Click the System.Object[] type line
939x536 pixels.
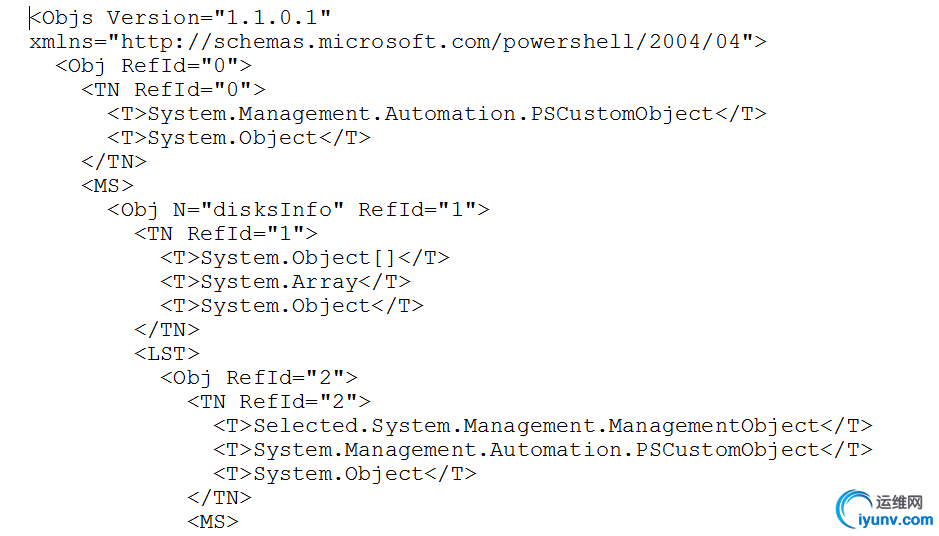click(305, 258)
